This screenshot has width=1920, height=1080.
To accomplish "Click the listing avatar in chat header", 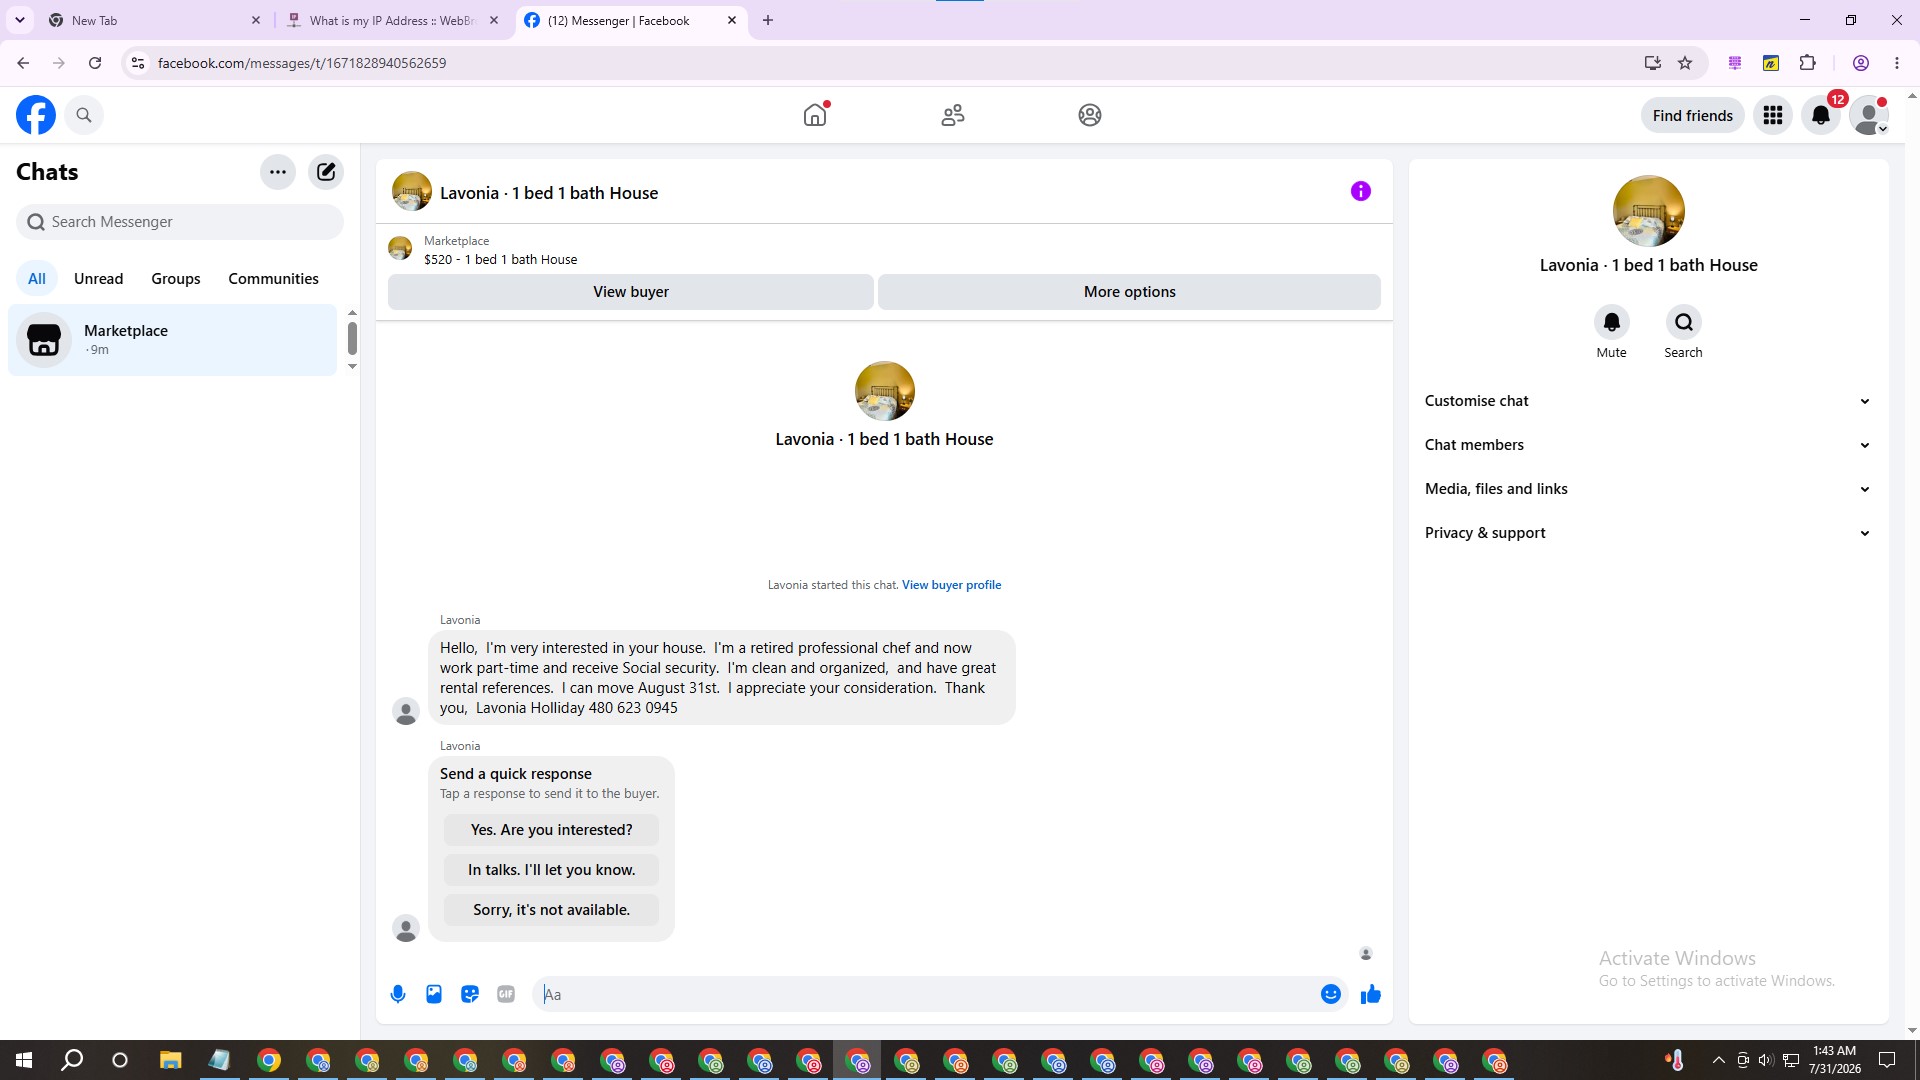I will pyautogui.click(x=412, y=191).
